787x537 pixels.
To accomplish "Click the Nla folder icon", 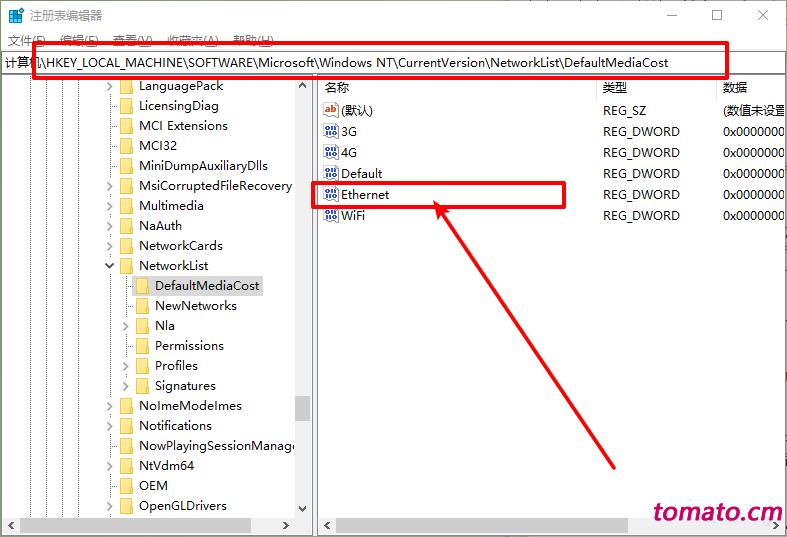I will [143, 326].
